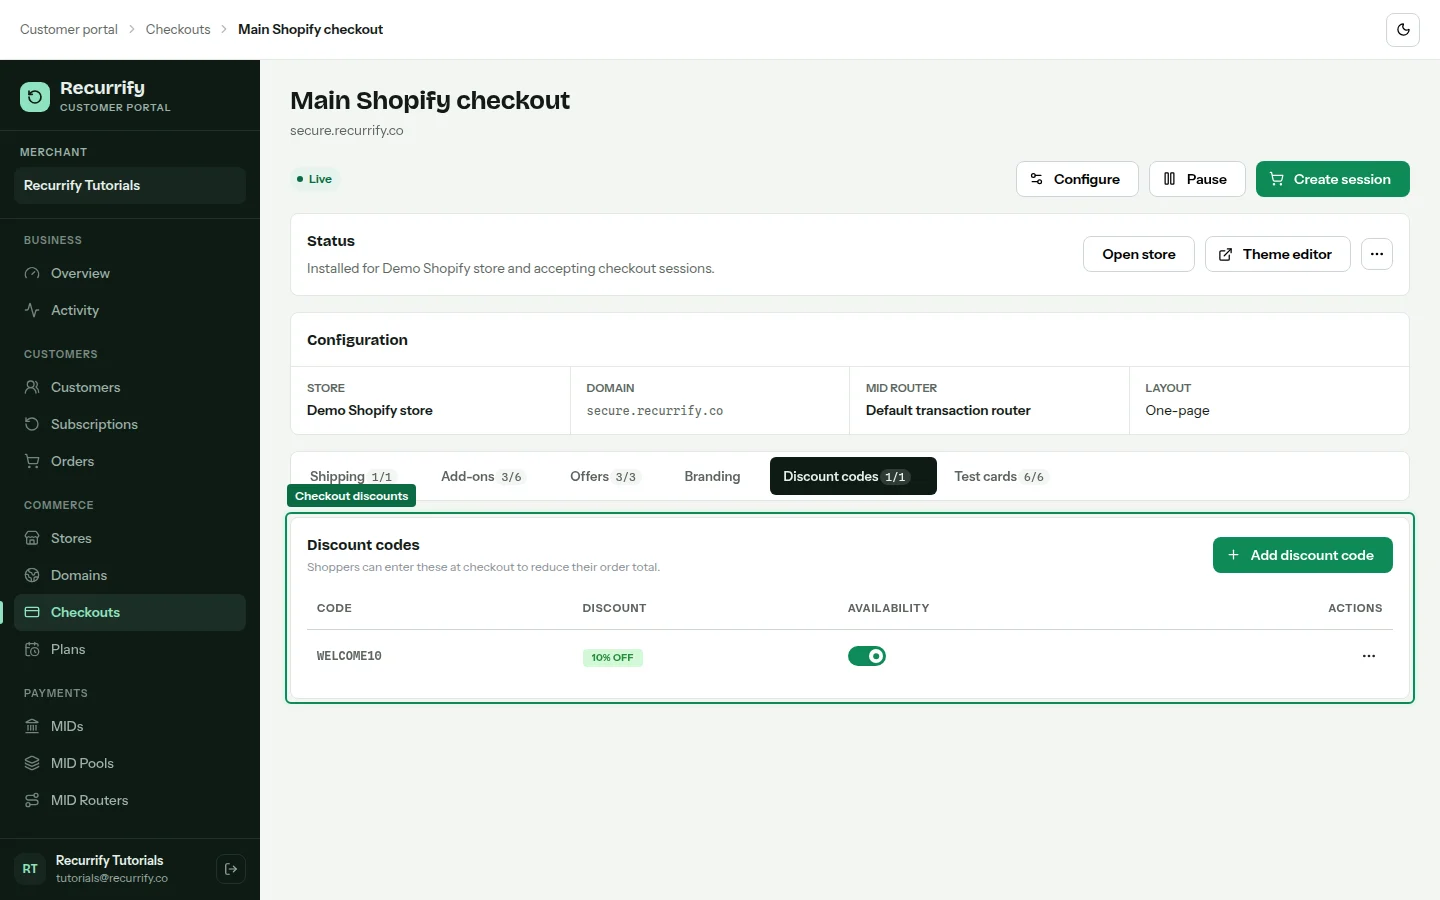Click the 10% OFF badge
This screenshot has width=1440, height=900.
click(x=612, y=657)
